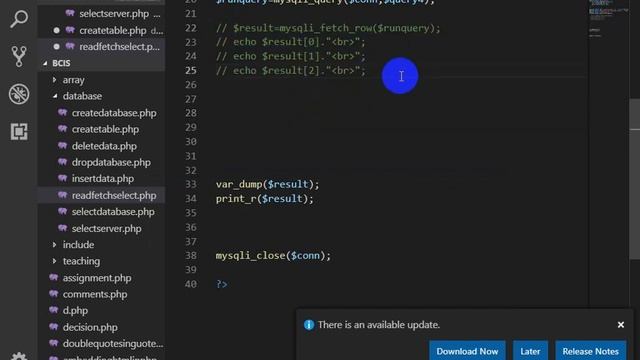Click line number 25 in gutter
The width and height of the screenshot is (640, 360).
191,70
